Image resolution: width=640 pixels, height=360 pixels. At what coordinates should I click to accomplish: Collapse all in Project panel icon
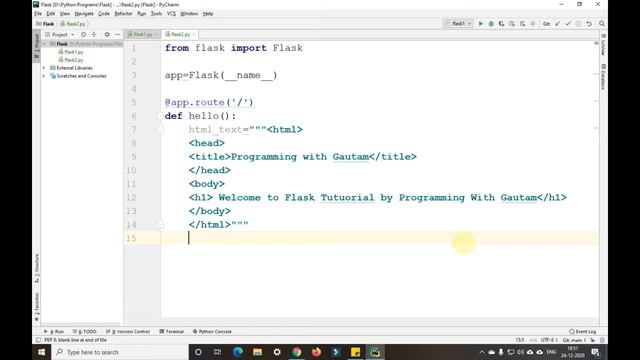tap(94, 35)
